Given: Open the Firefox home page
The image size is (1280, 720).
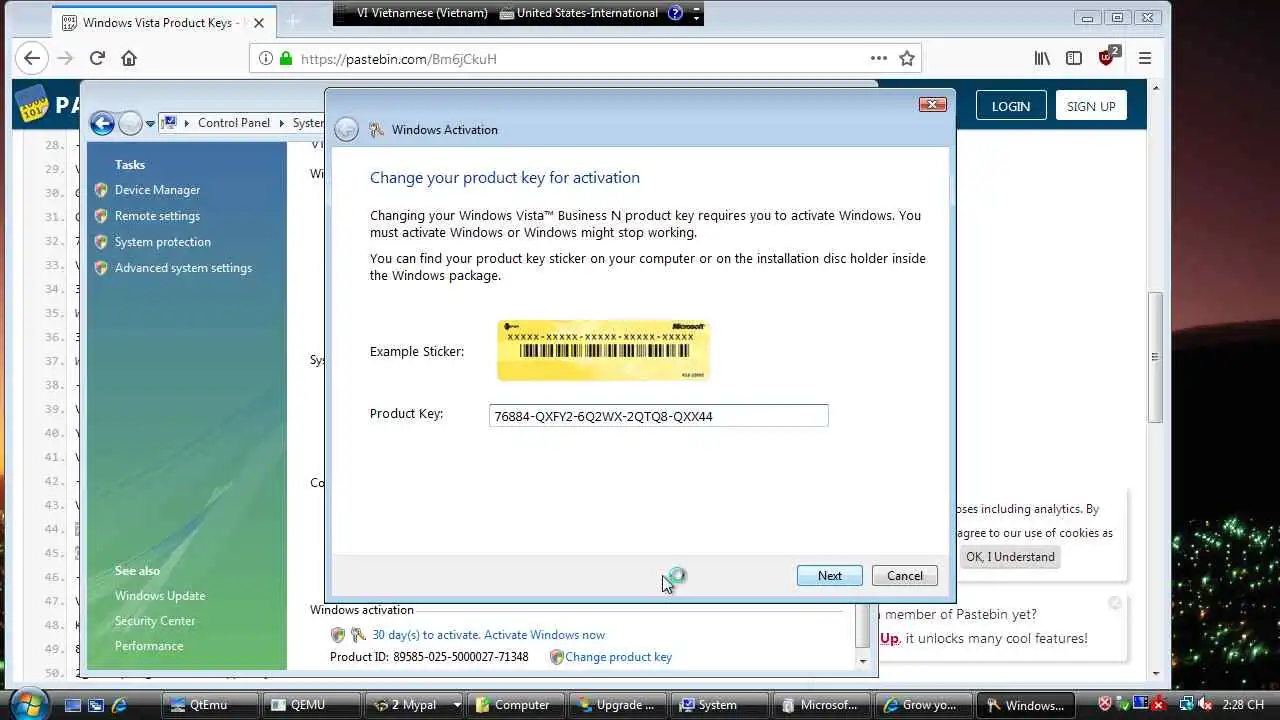Looking at the screenshot, I should click(129, 58).
